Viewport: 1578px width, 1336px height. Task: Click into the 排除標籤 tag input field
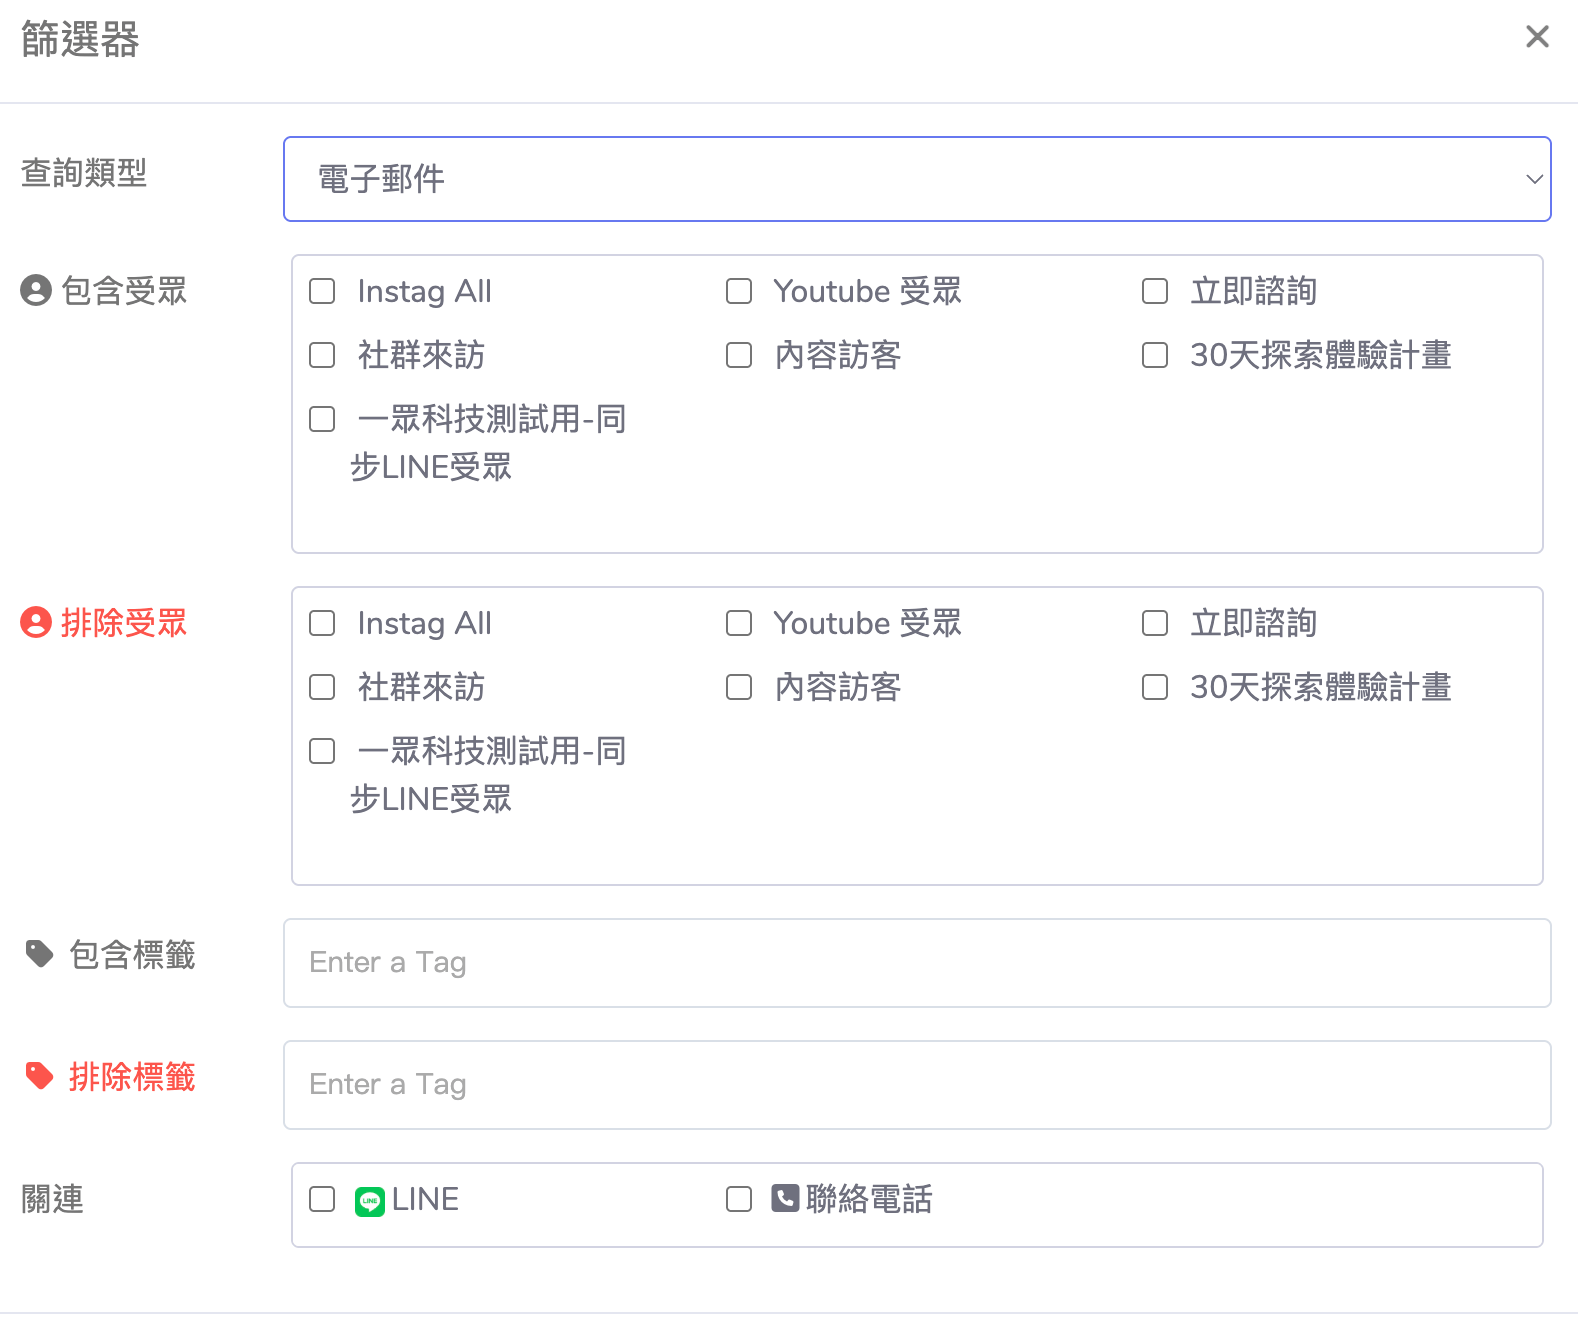[916, 1085]
